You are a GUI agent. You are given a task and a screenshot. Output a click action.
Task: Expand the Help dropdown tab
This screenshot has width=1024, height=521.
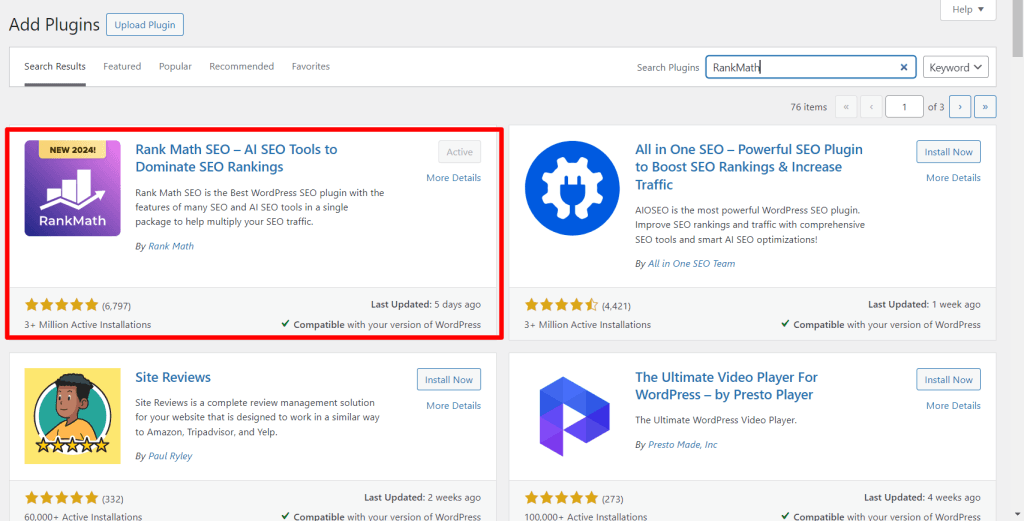click(x=968, y=9)
